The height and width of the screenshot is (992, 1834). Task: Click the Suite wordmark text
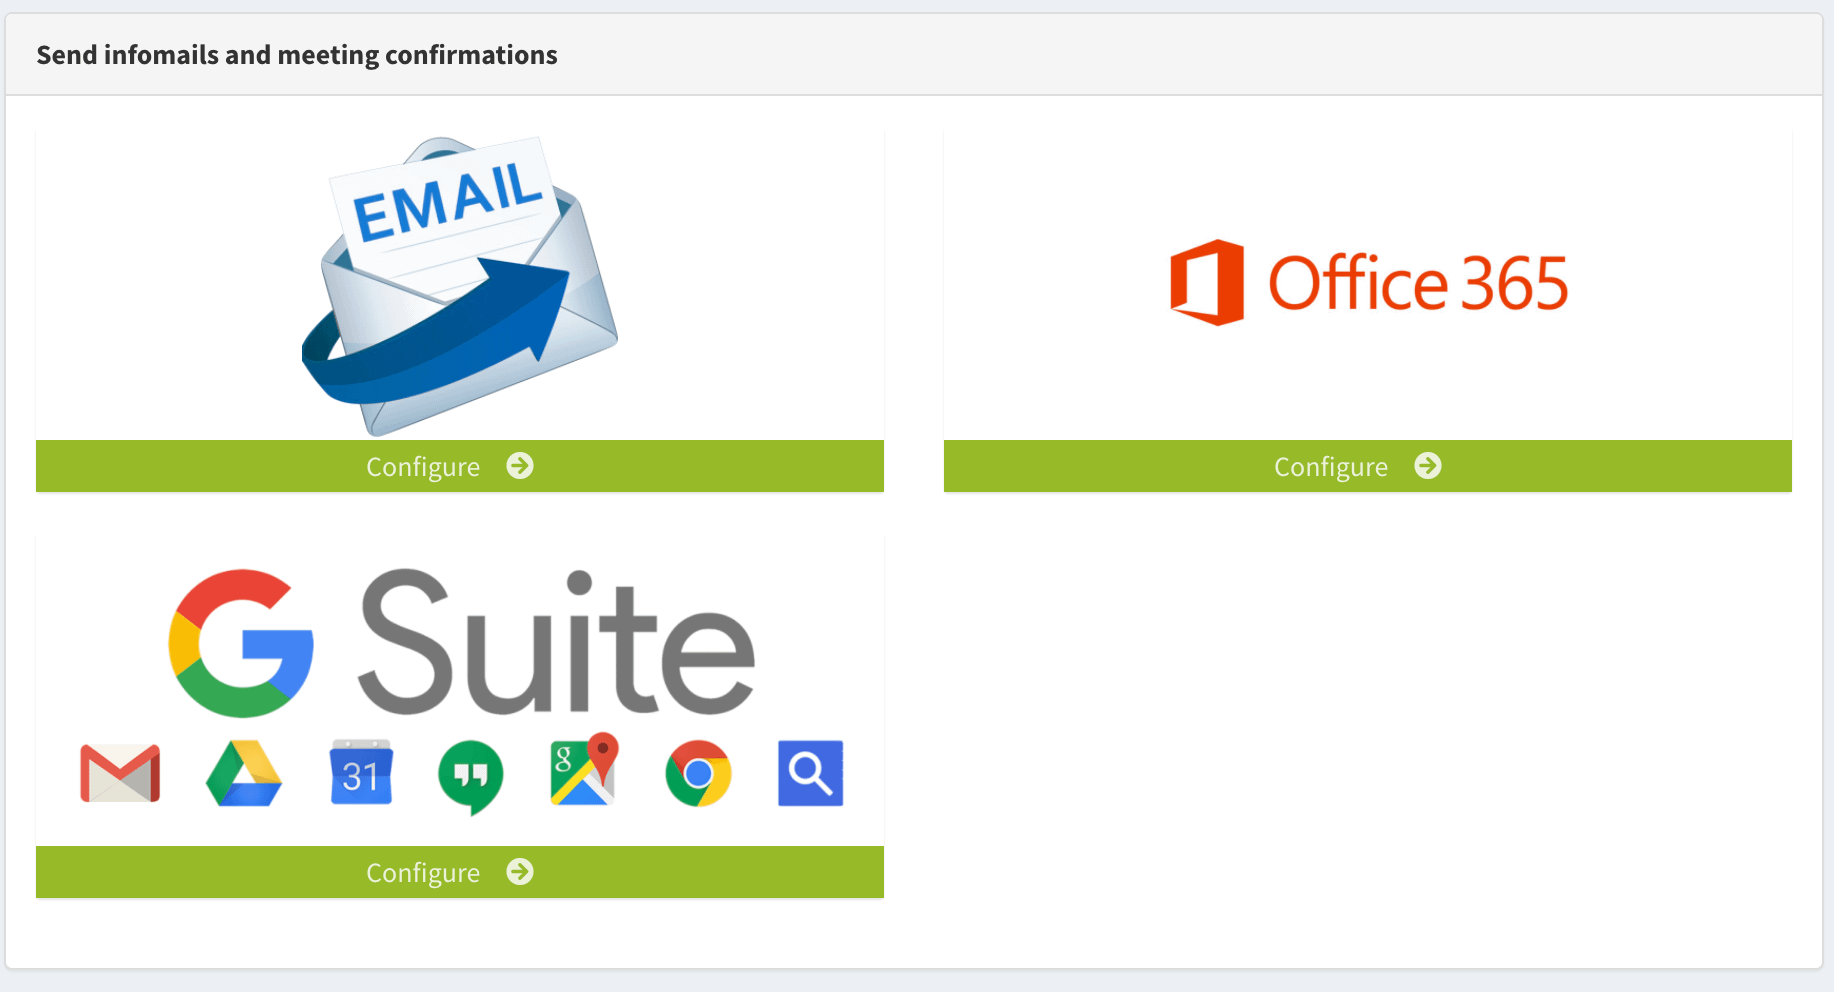pyautogui.click(x=556, y=643)
